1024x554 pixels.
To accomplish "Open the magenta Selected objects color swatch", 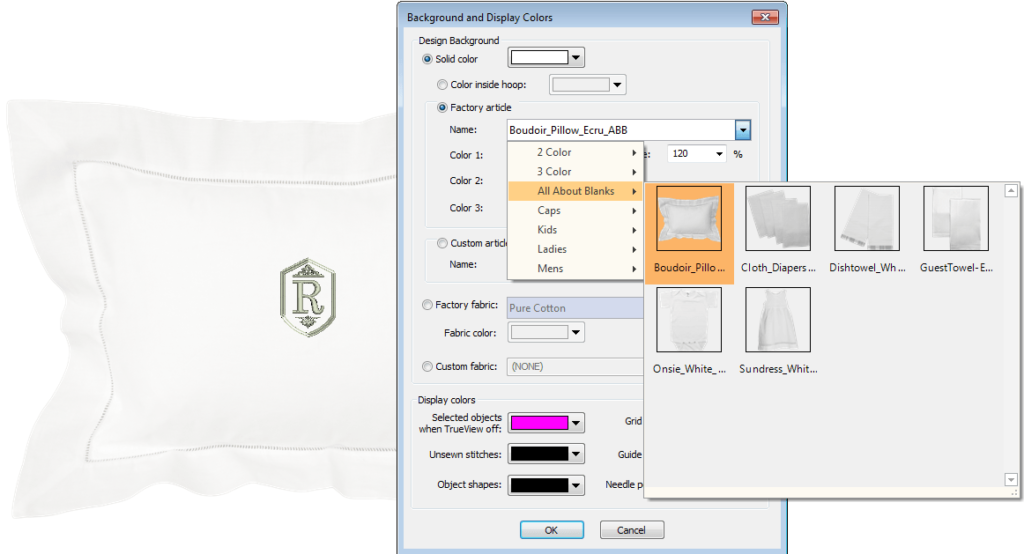I will 545,424.
